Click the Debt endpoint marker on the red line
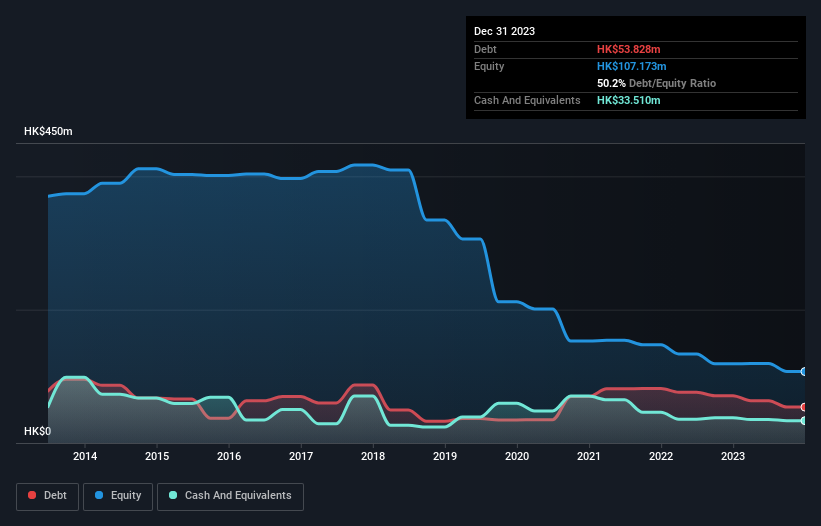821x526 pixels. tap(804, 407)
